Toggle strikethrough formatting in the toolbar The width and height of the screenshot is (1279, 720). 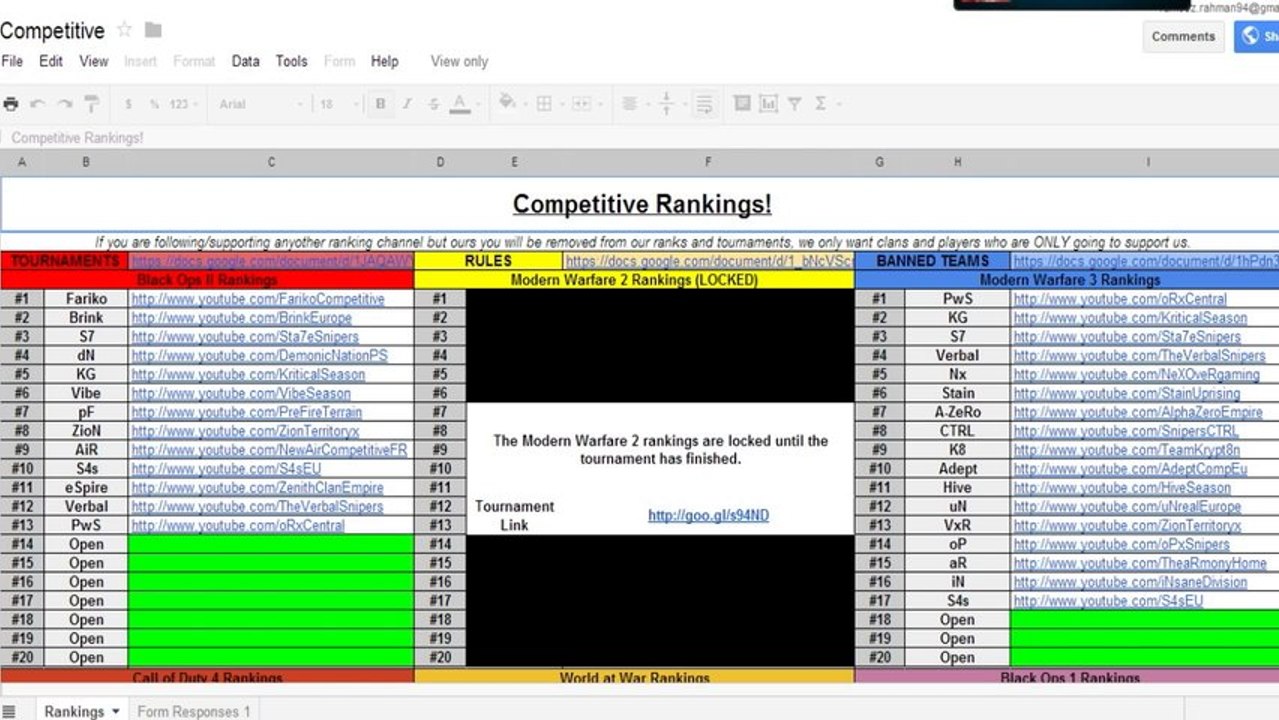[x=433, y=103]
